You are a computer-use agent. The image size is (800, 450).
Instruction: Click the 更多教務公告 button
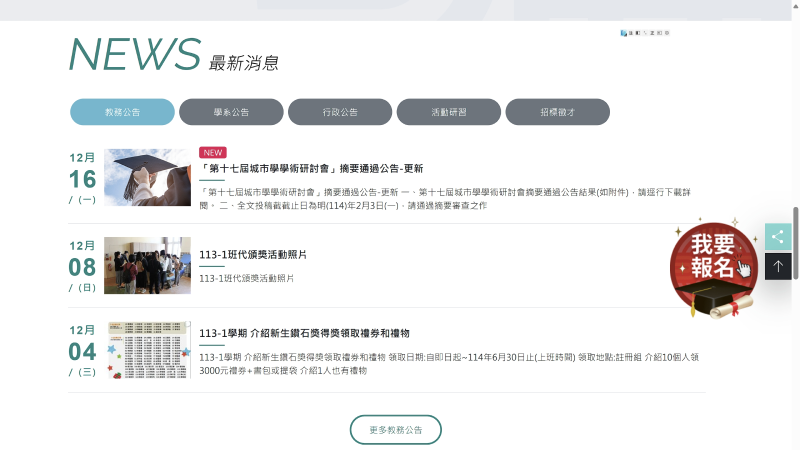click(x=395, y=430)
